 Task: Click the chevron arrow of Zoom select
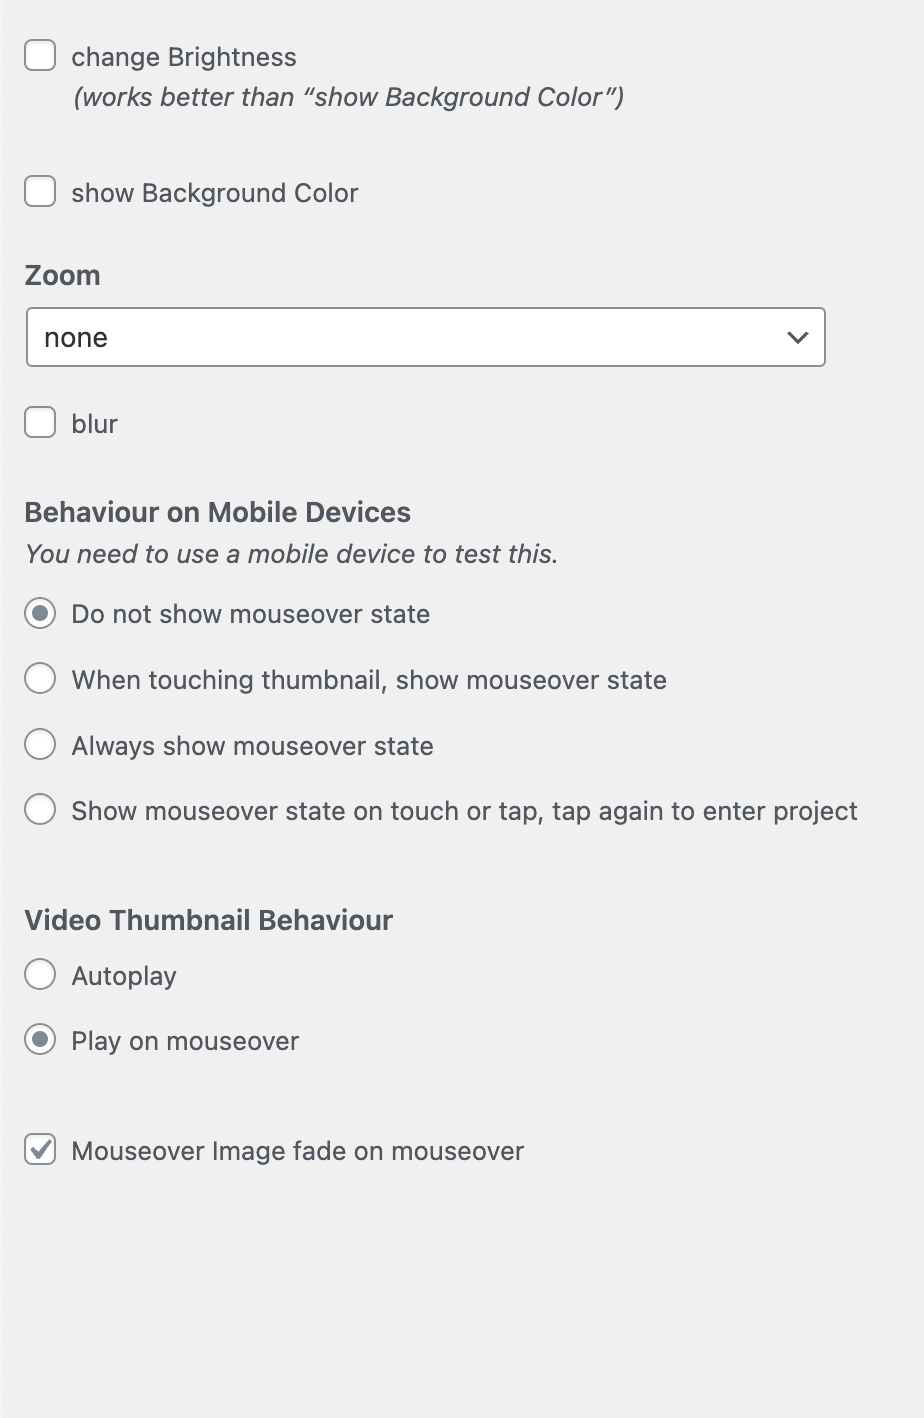pos(797,337)
